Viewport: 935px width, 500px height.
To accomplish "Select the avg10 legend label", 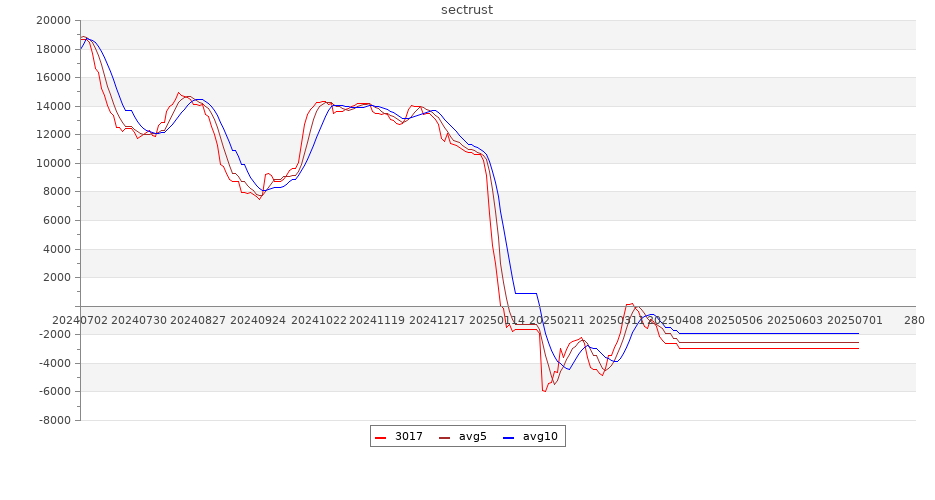I will tap(540, 437).
